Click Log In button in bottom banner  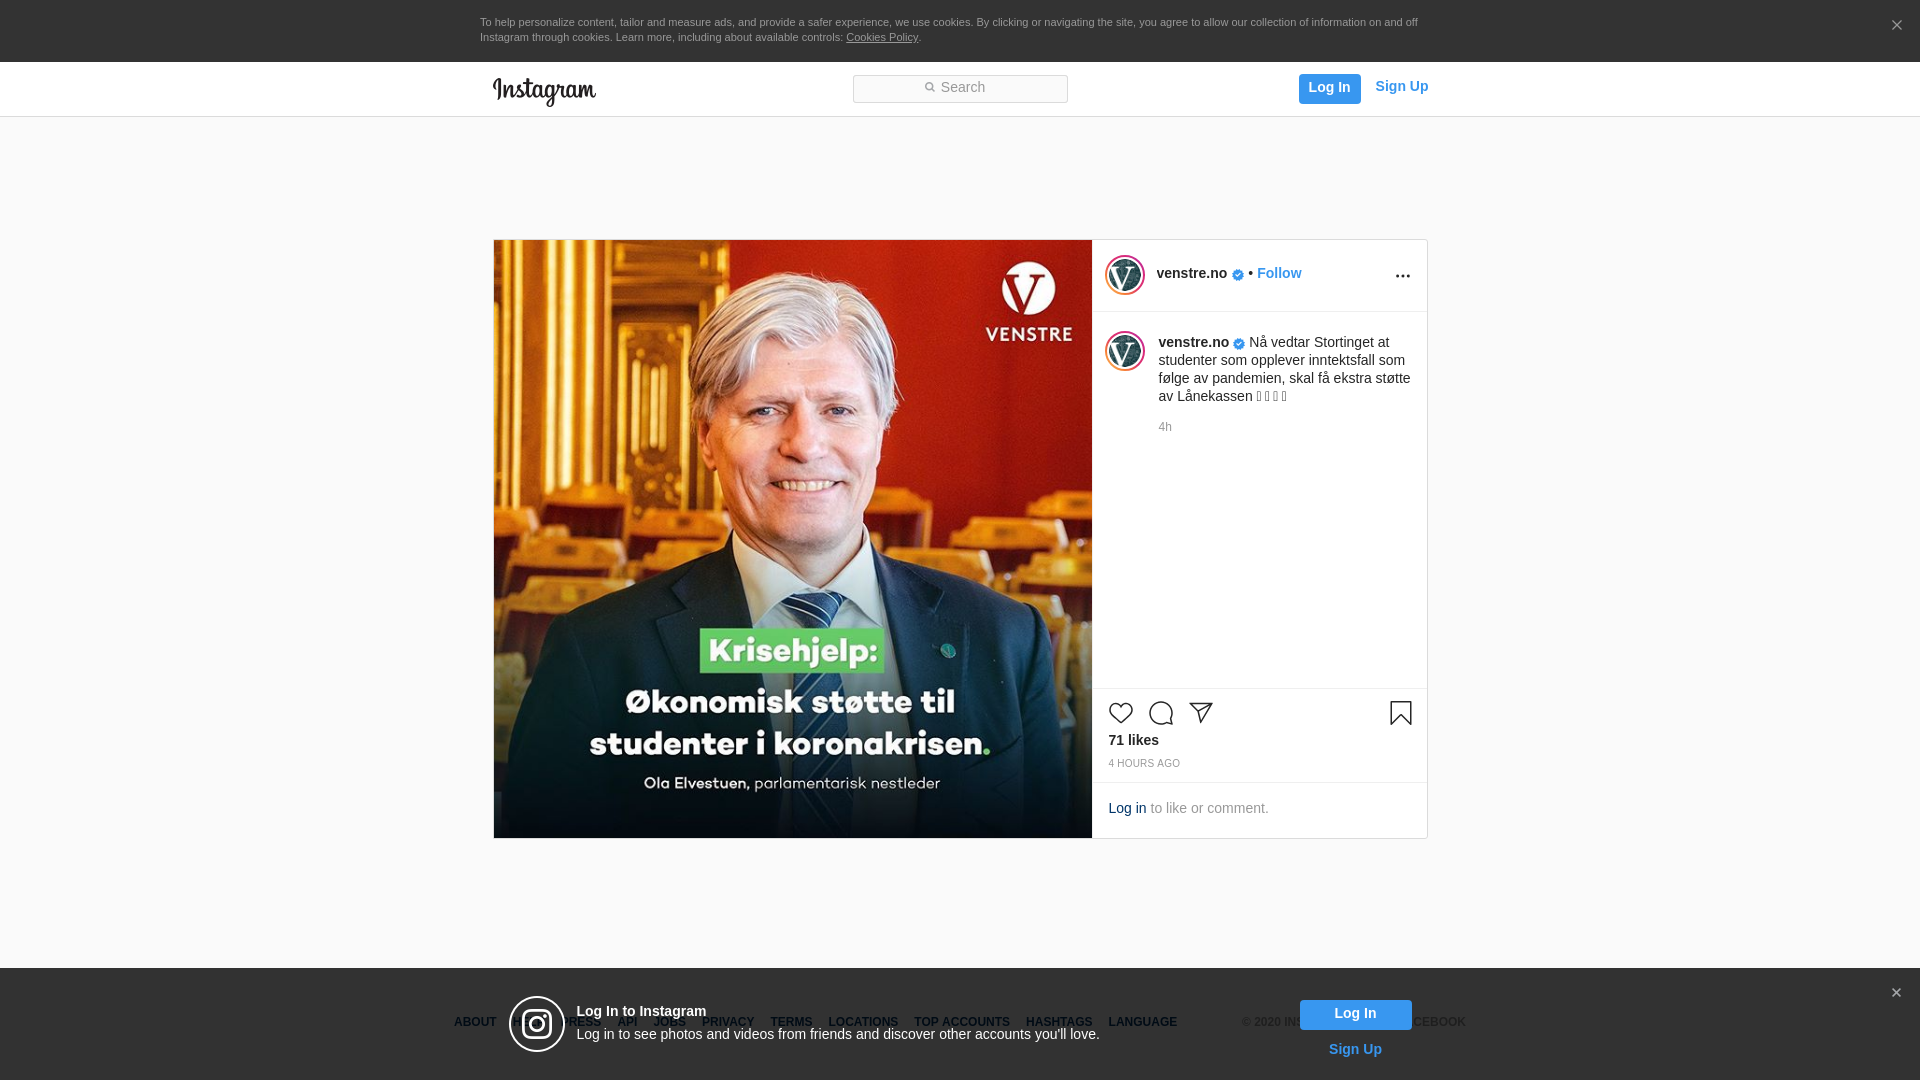pos(1355,1014)
